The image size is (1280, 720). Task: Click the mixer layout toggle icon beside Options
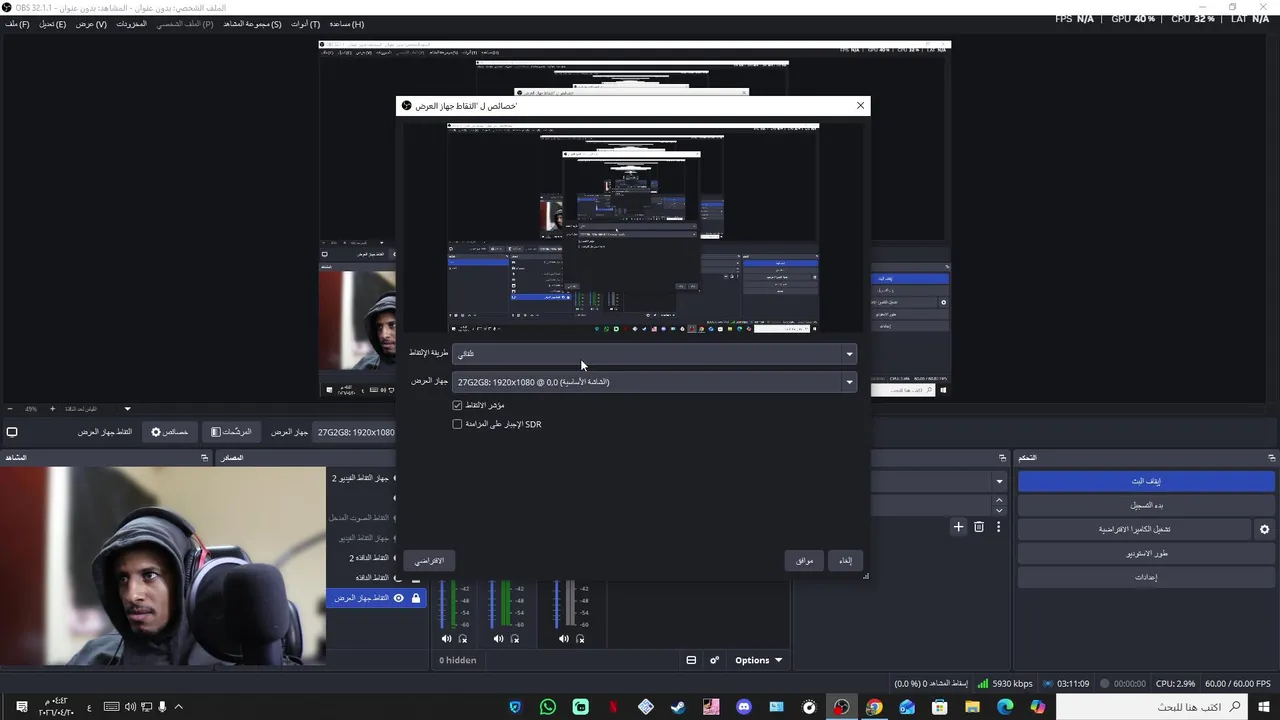coord(691,660)
